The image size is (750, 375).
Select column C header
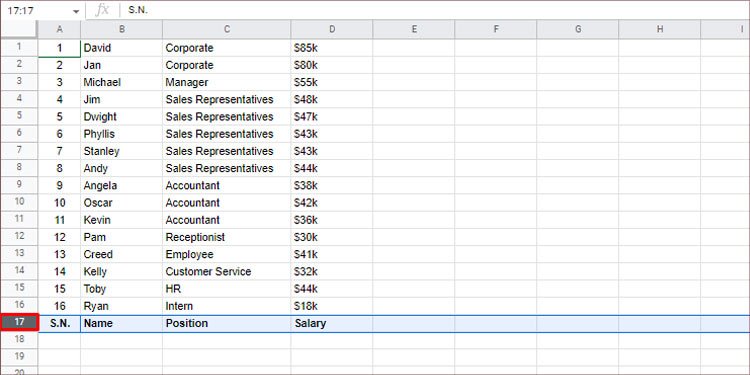(x=227, y=30)
